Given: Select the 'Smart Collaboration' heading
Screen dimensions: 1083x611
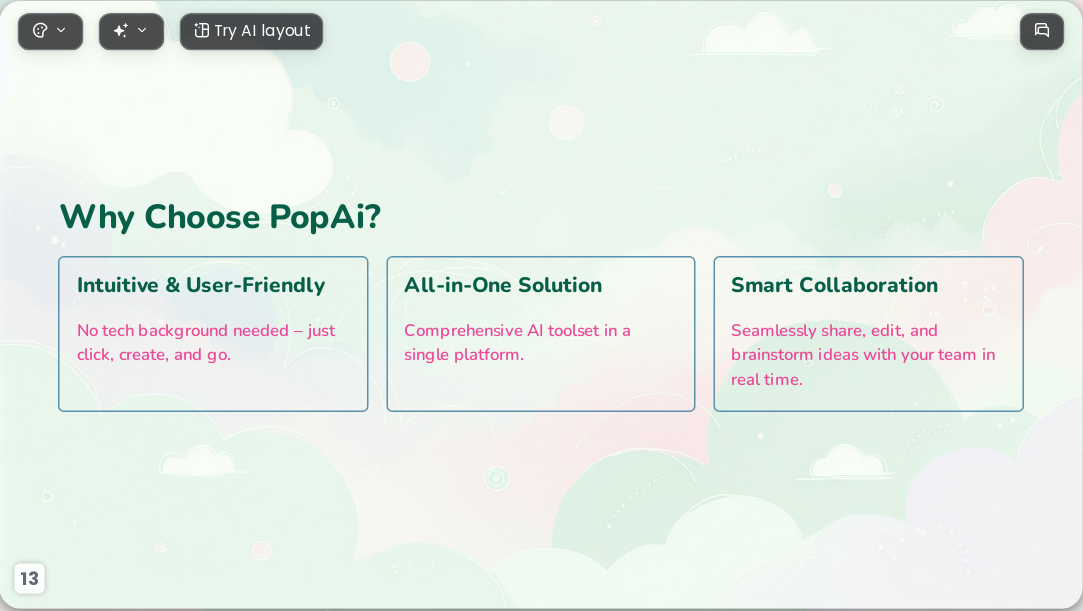Looking at the screenshot, I should pyautogui.click(x=834, y=285).
